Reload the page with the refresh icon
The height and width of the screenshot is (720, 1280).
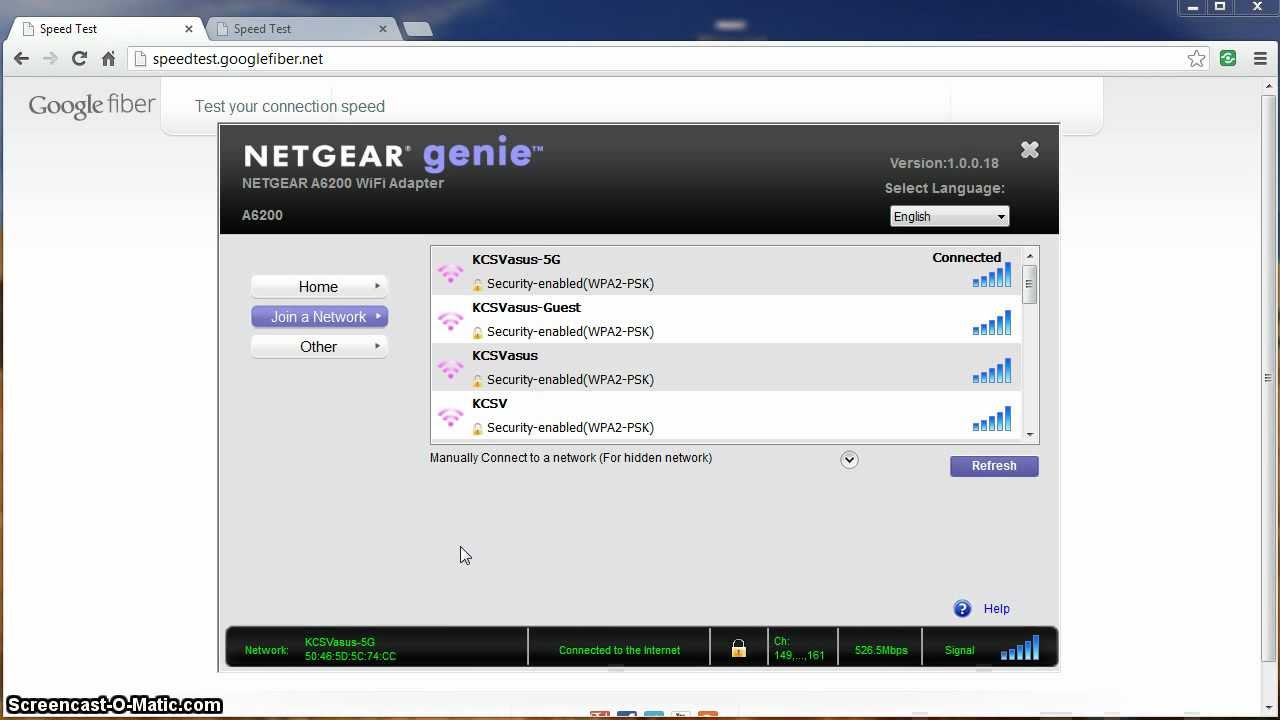[79, 59]
